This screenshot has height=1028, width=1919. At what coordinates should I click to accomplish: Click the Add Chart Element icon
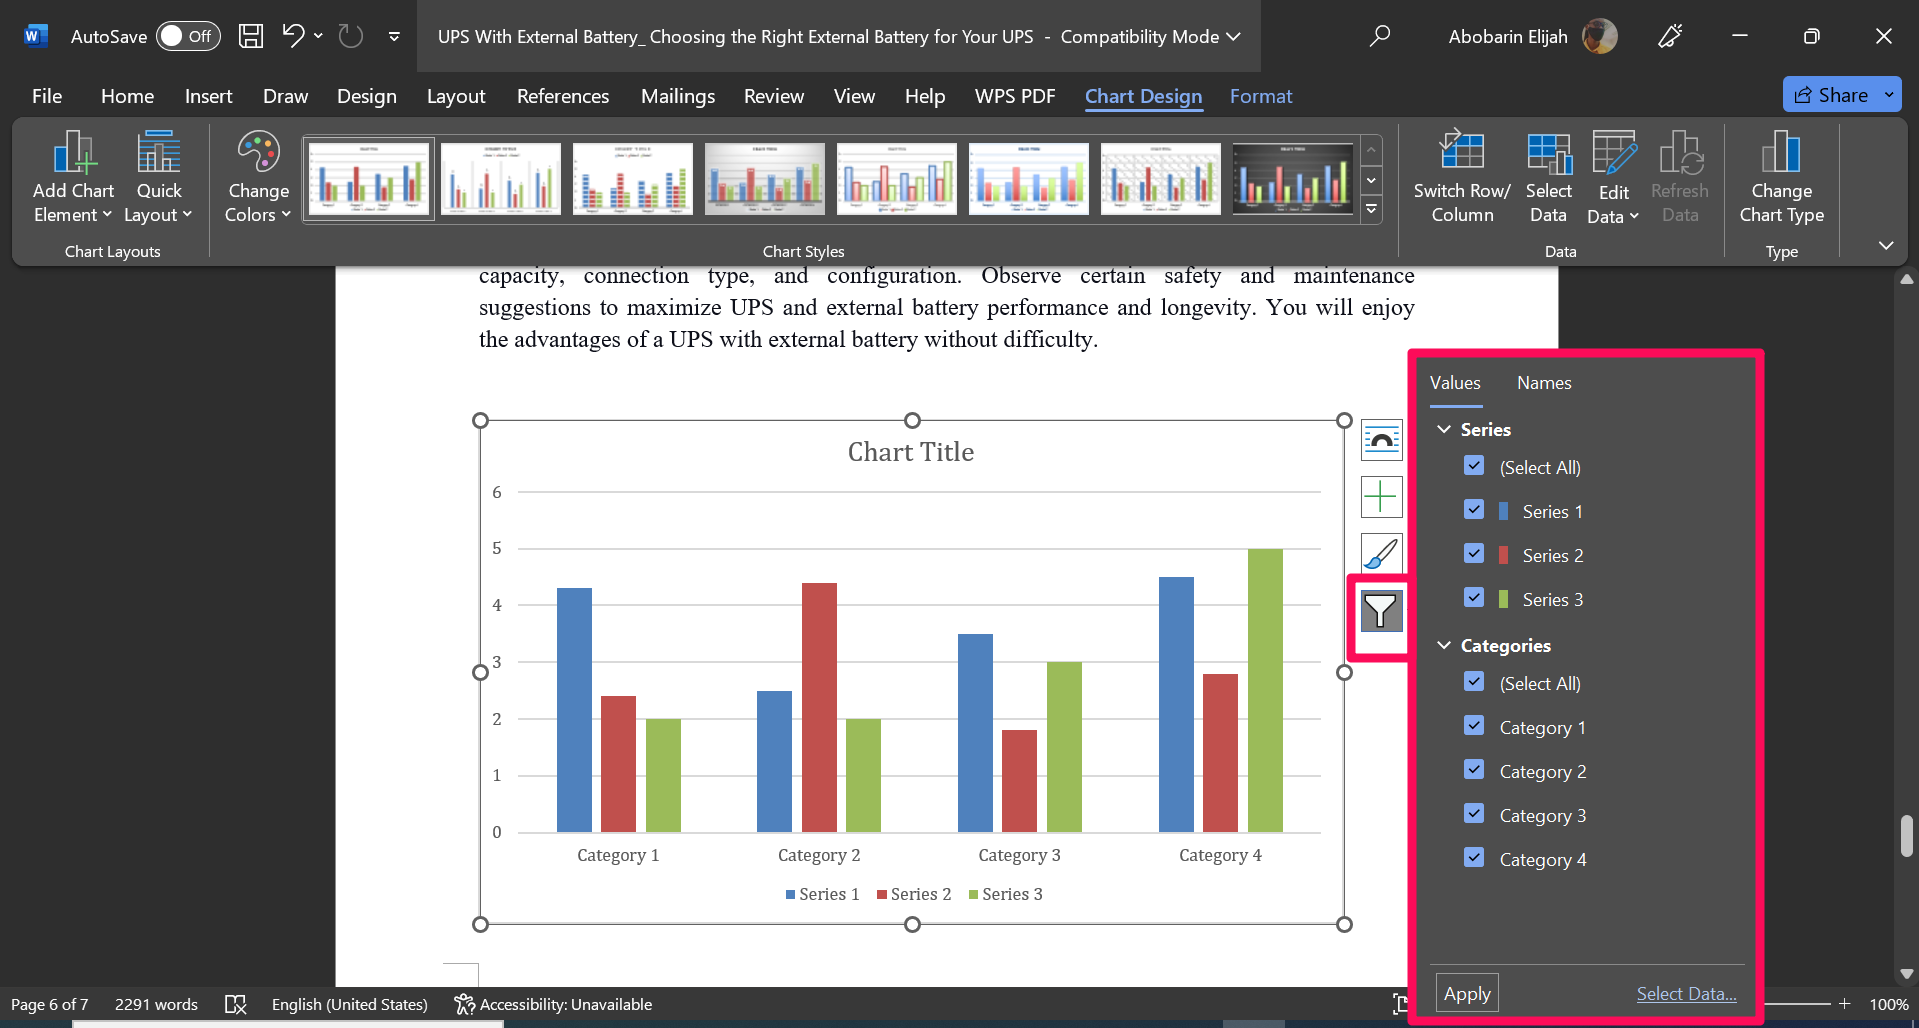pyautogui.click(x=71, y=176)
